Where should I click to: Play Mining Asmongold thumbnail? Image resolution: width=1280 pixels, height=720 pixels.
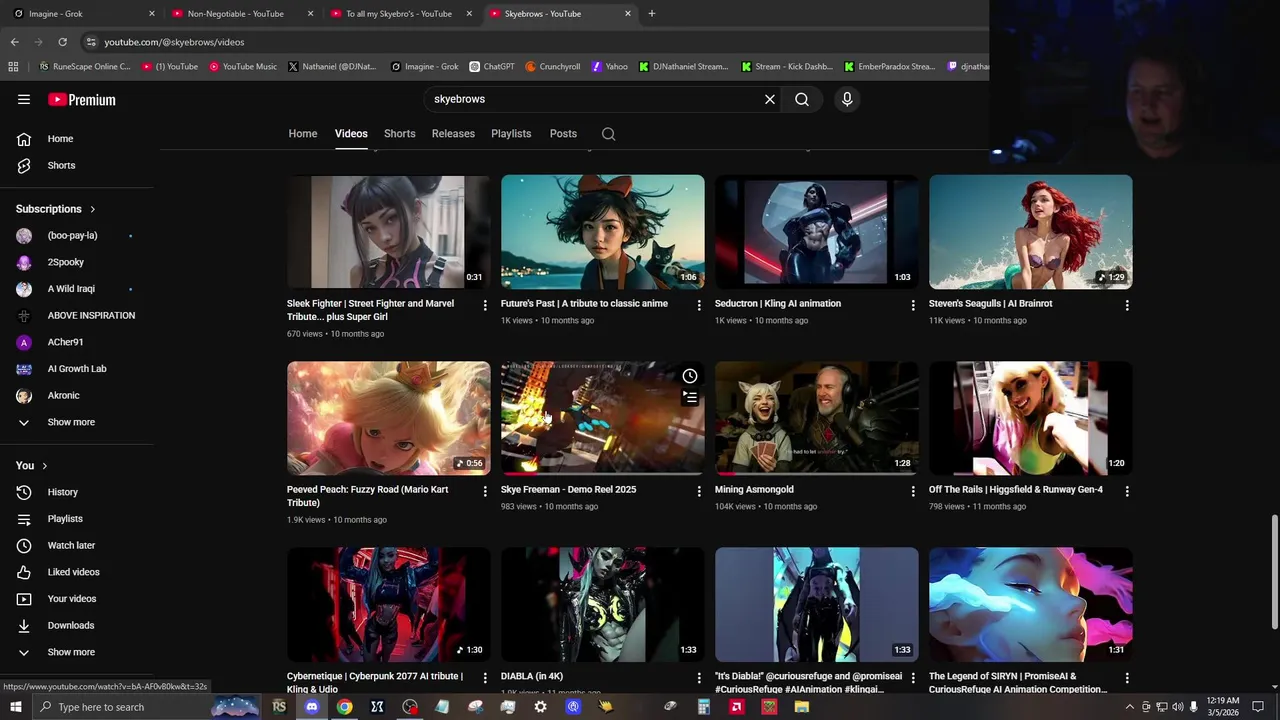[816, 418]
